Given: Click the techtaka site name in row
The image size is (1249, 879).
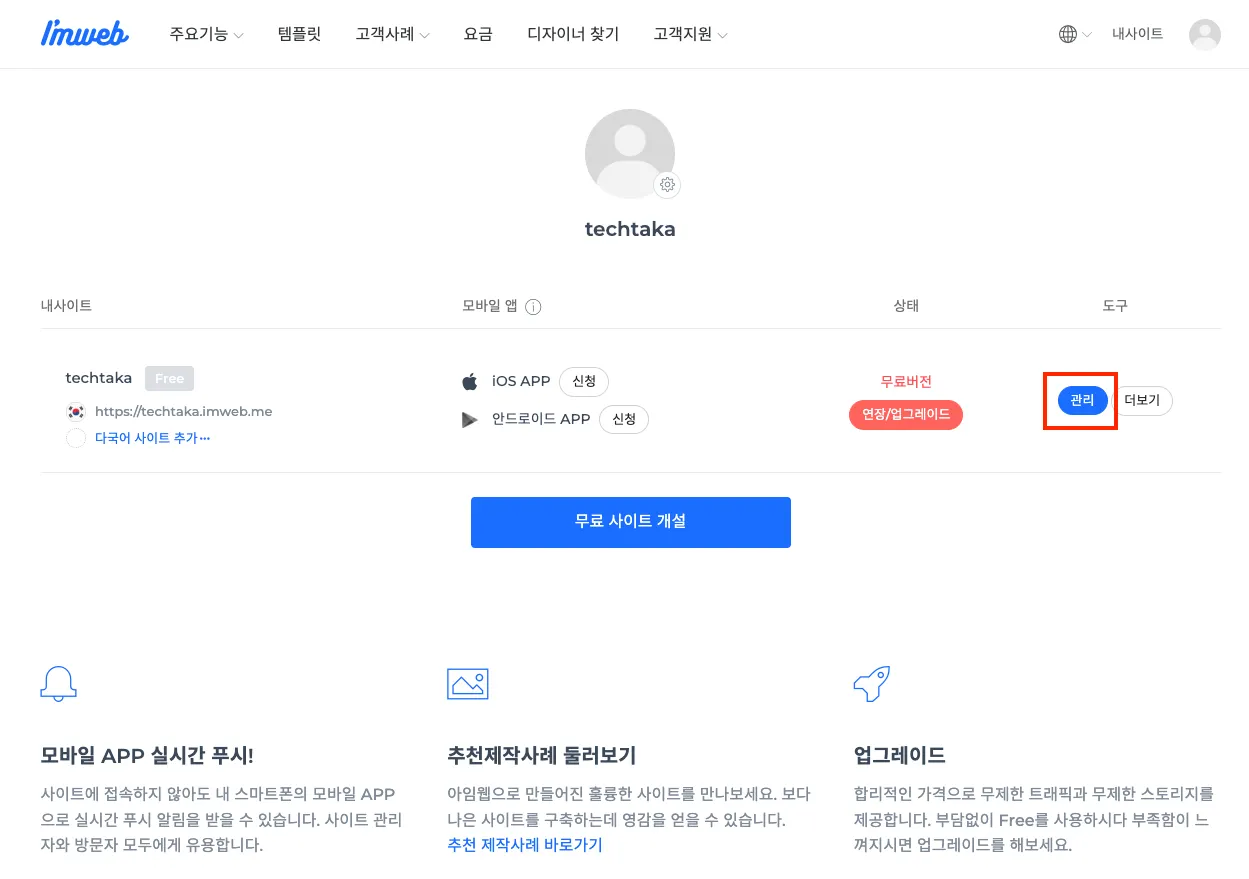Looking at the screenshot, I should click(x=99, y=378).
